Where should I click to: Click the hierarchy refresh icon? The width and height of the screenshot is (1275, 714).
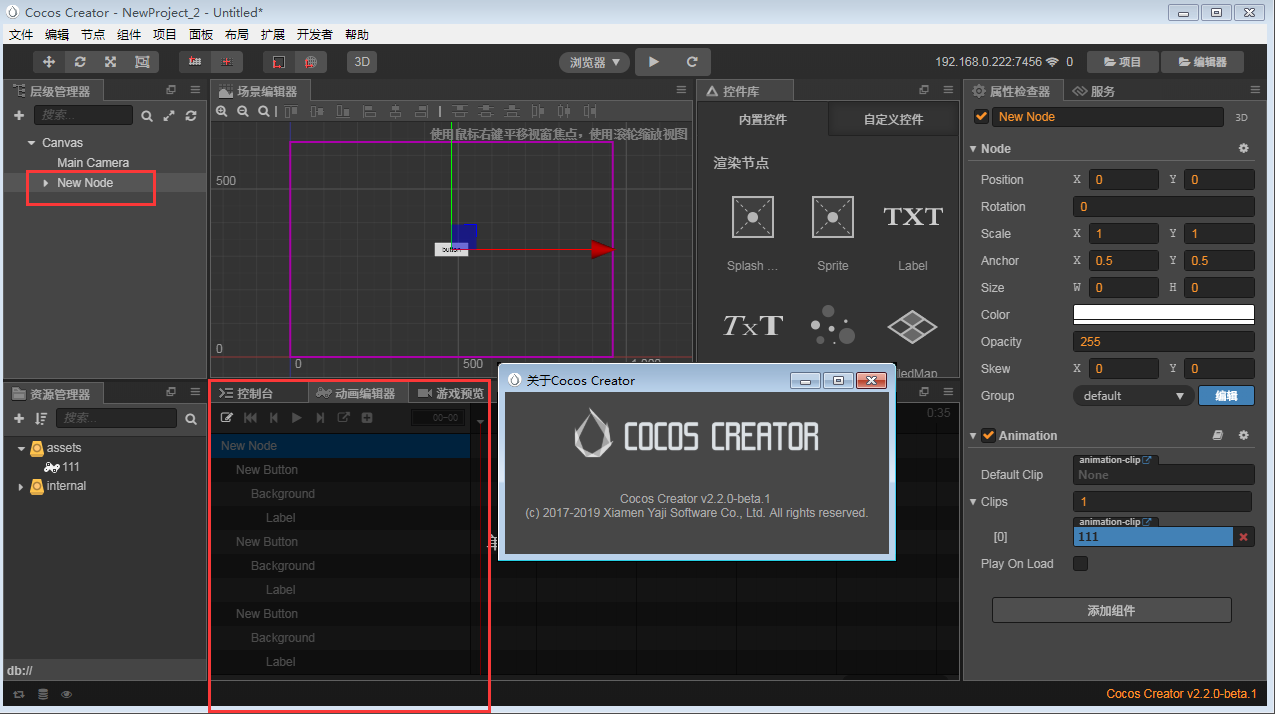tap(191, 116)
